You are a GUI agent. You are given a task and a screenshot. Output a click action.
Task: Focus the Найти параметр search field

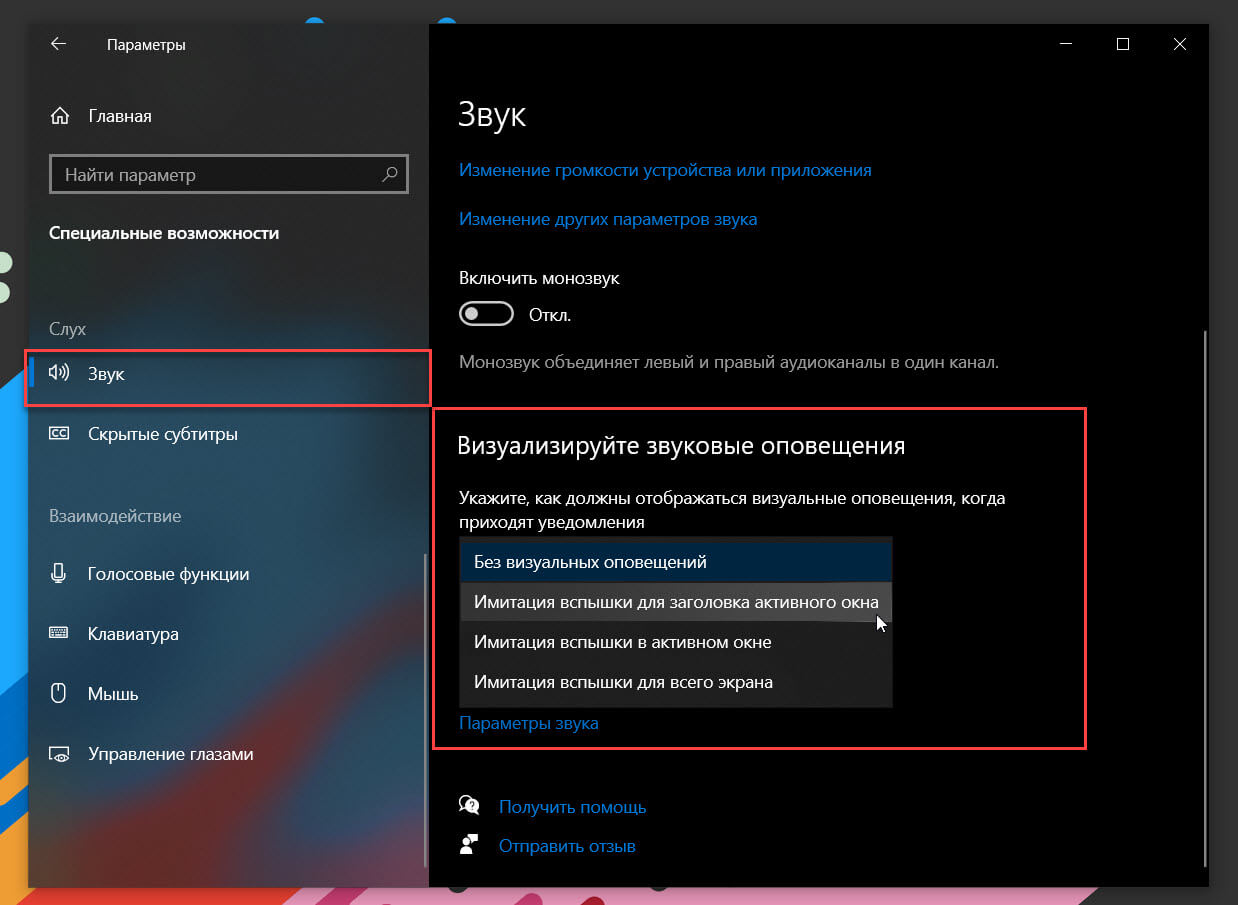[229, 175]
